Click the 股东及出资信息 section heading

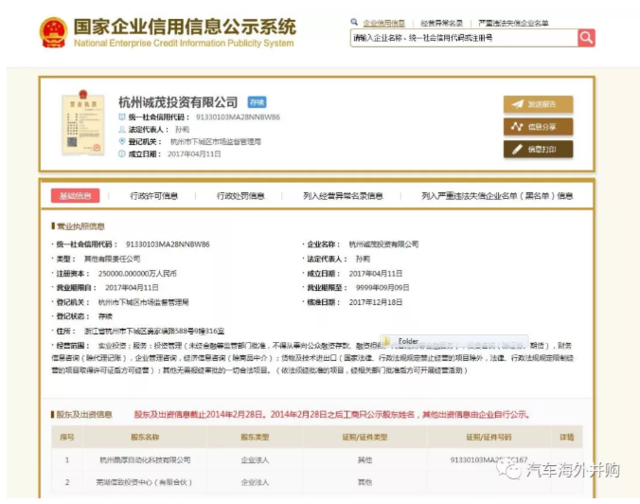pos(84,415)
